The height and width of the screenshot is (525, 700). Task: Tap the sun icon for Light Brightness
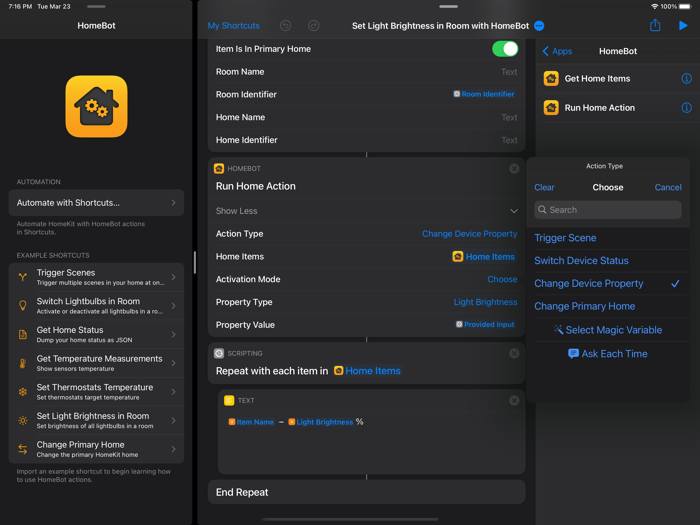[x=23, y=420]
